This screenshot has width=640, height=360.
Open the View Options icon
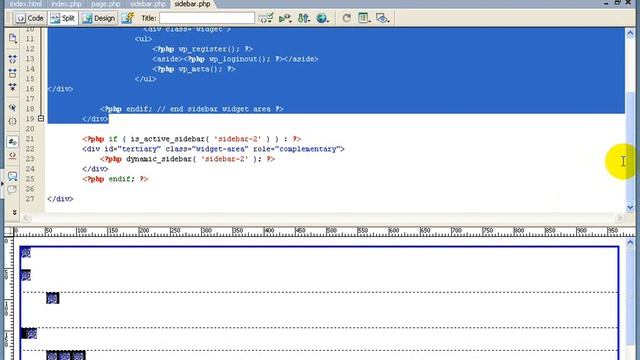pyautogui.click(x=364, y=18)
